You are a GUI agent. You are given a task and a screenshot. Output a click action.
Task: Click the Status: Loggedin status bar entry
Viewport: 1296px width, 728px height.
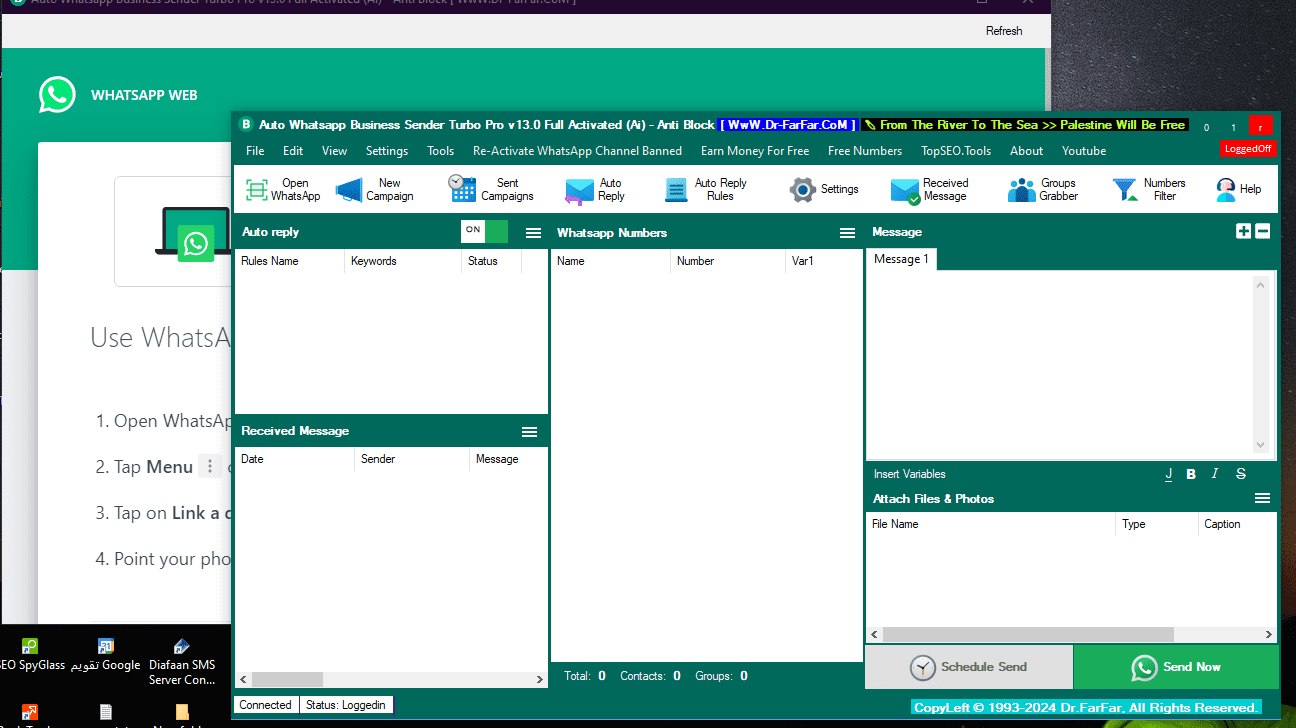[346, 705]
